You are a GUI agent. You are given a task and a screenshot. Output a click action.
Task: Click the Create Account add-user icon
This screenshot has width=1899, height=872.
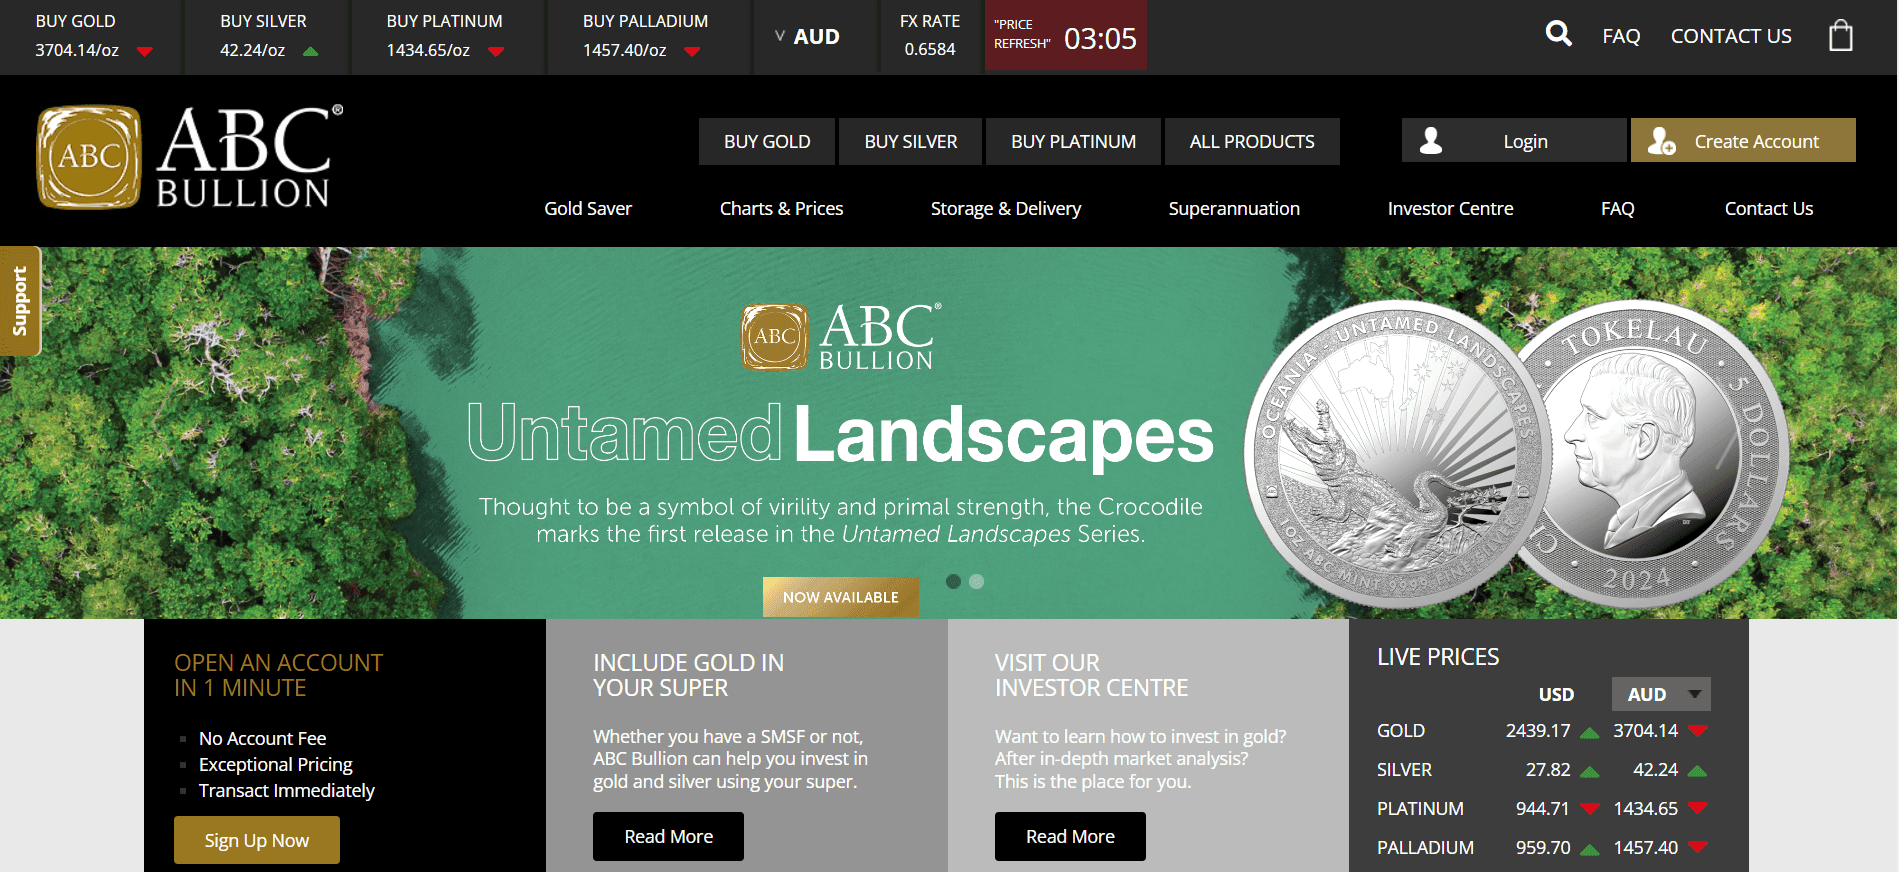(1661, 141)
